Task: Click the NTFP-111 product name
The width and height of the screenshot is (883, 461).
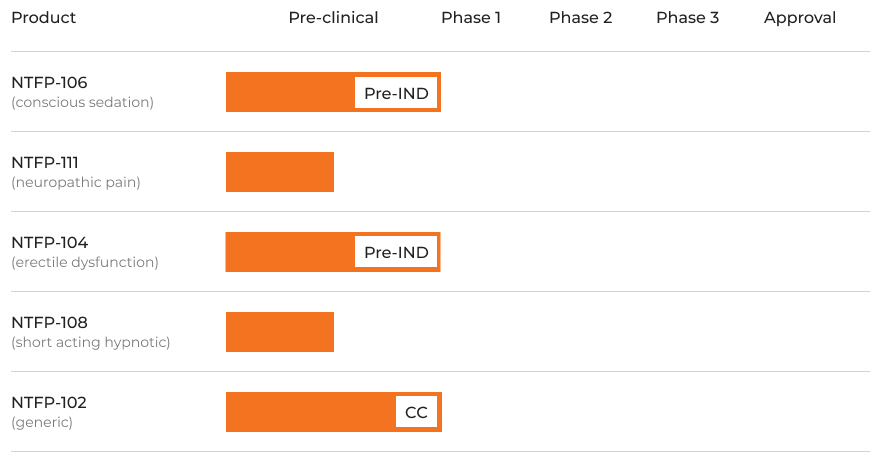Action: pos(45,163)
